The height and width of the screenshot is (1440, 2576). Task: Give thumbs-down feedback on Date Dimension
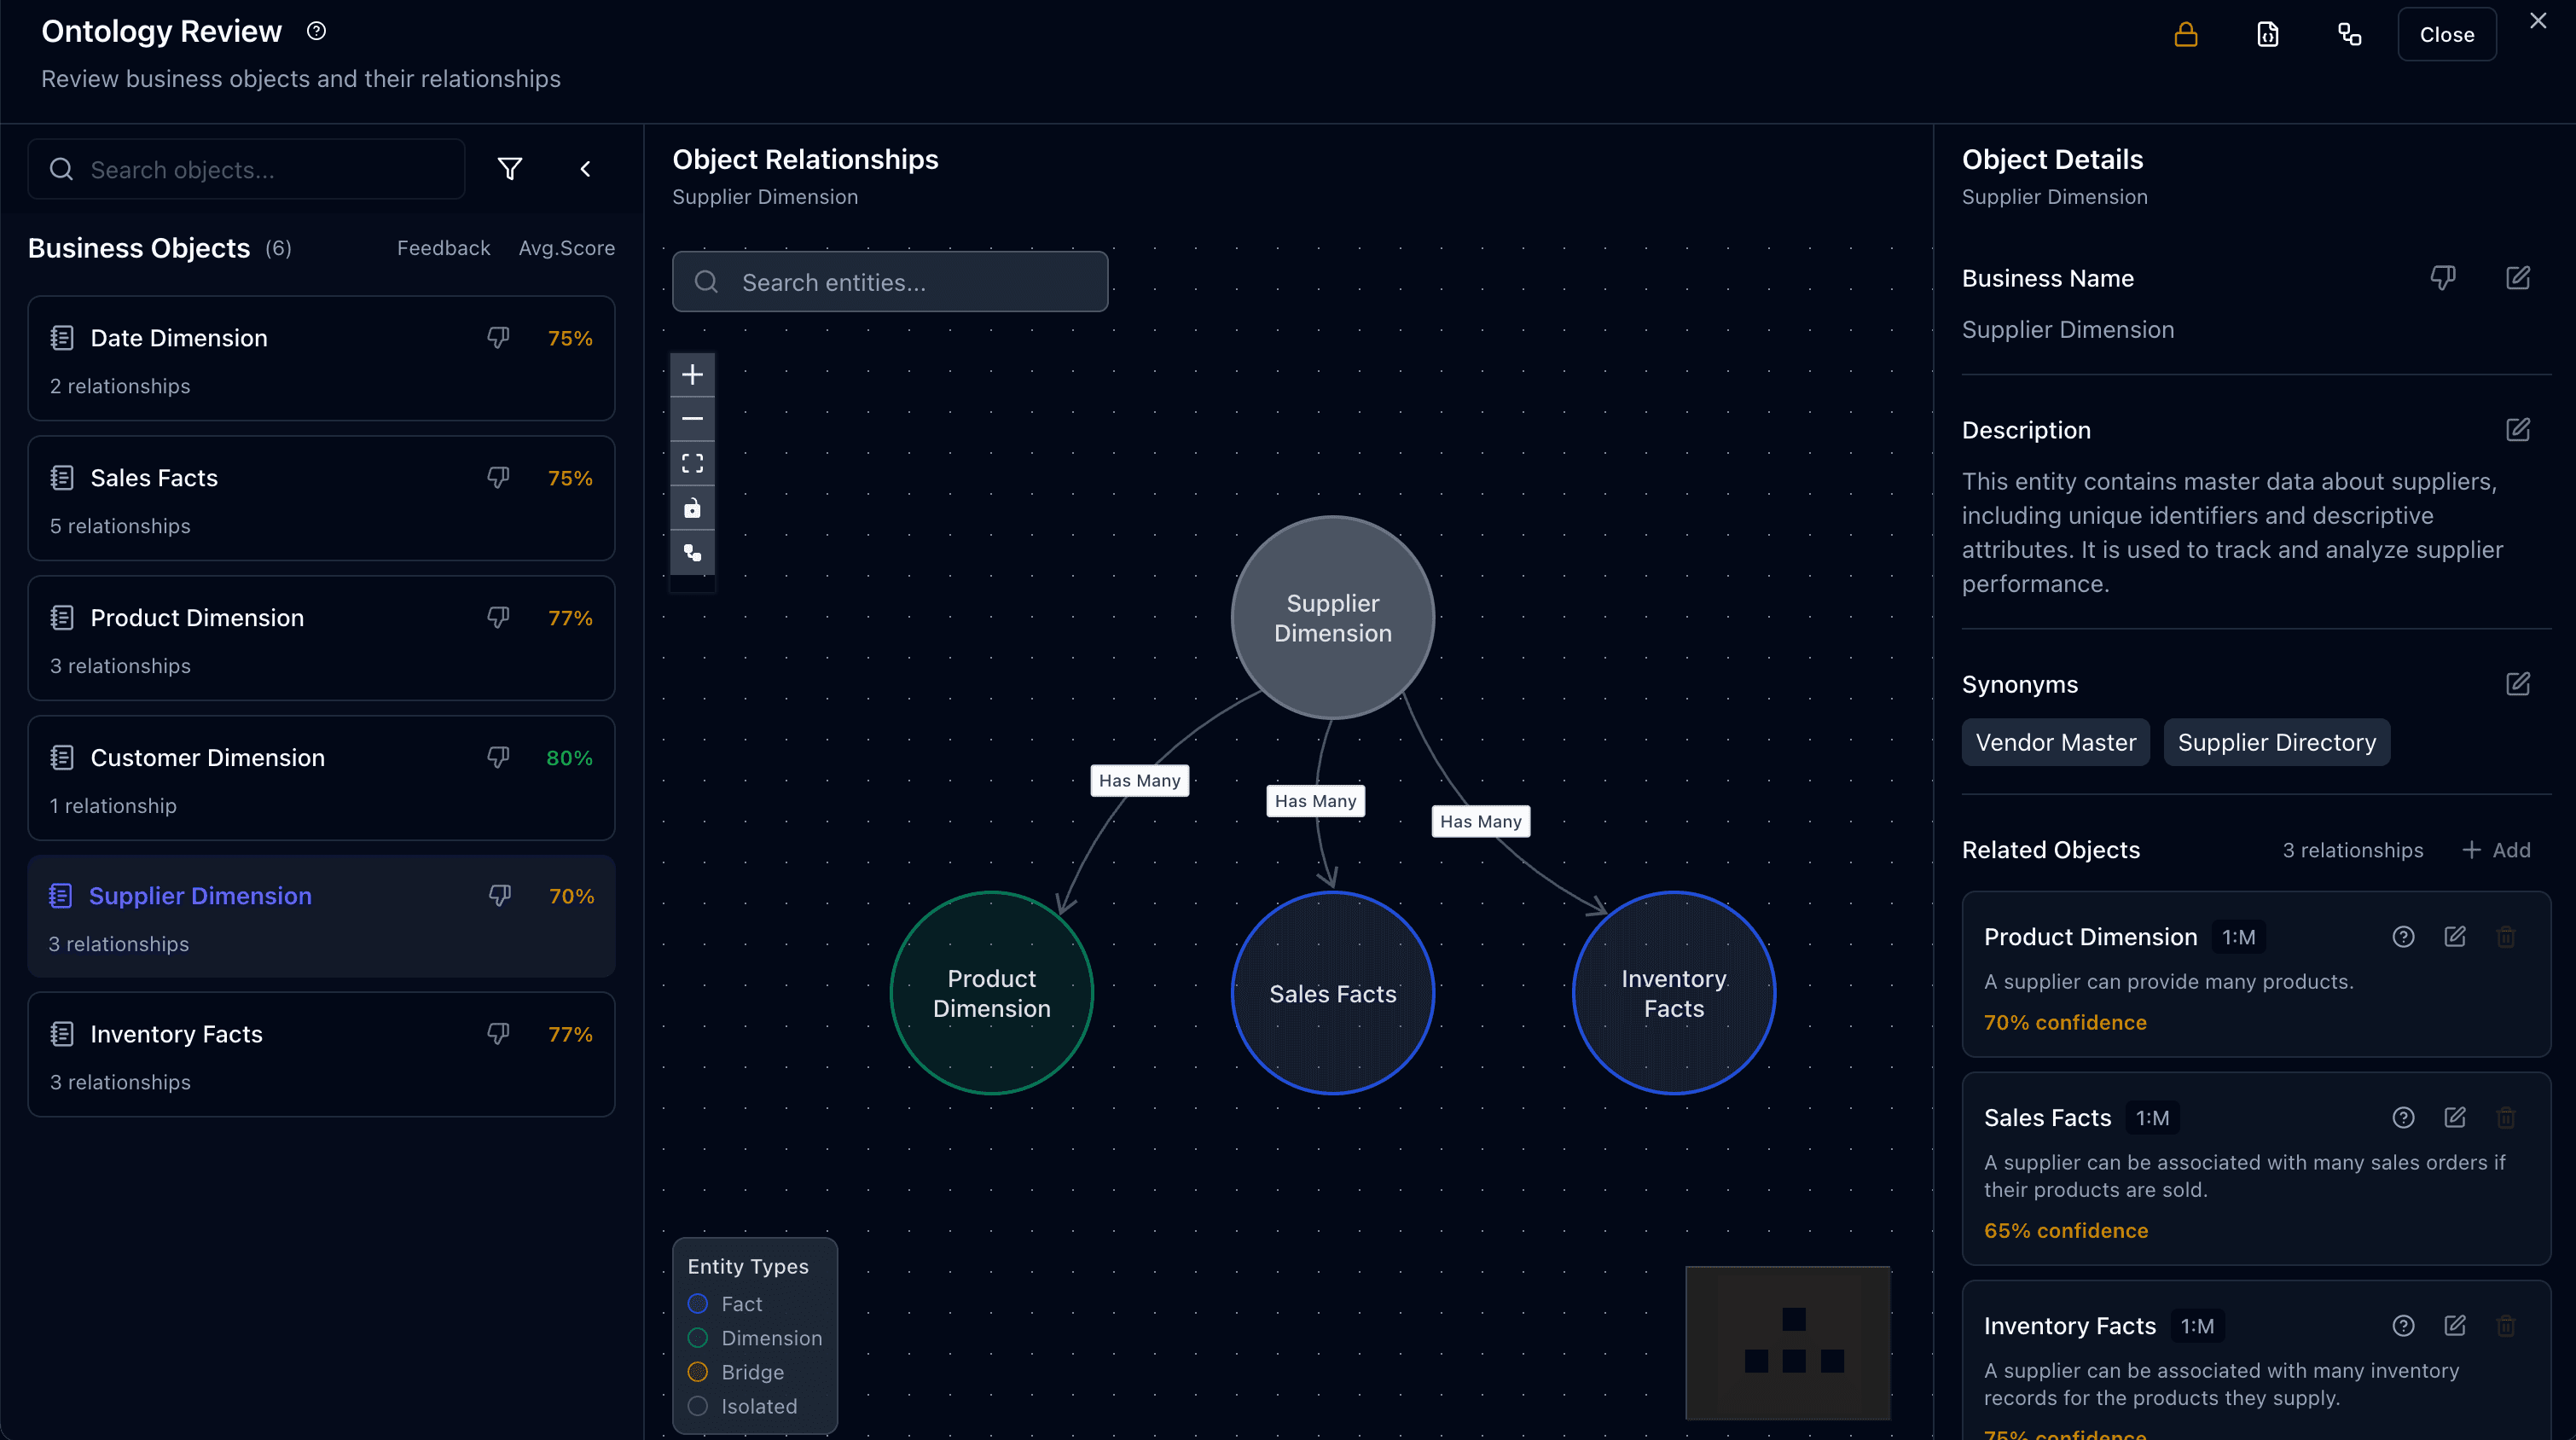click(x=497, y=337)
